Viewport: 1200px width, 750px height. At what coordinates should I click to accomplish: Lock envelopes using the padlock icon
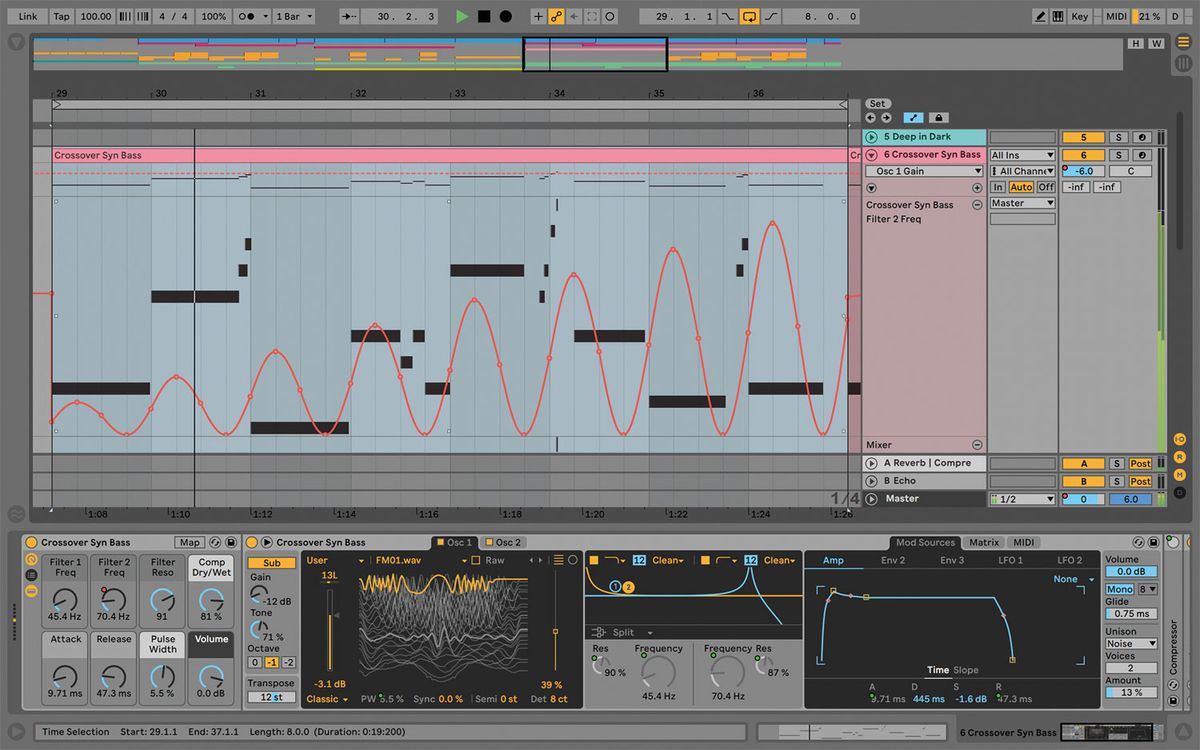938,117
